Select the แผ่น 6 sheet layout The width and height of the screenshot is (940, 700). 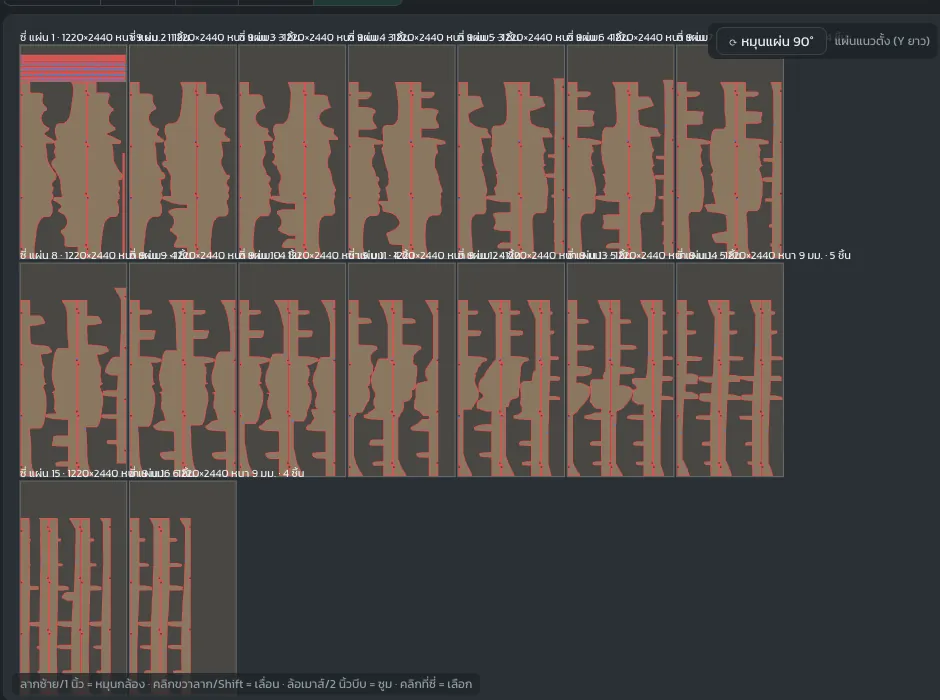pyautogui.click(x=620, y=150)
